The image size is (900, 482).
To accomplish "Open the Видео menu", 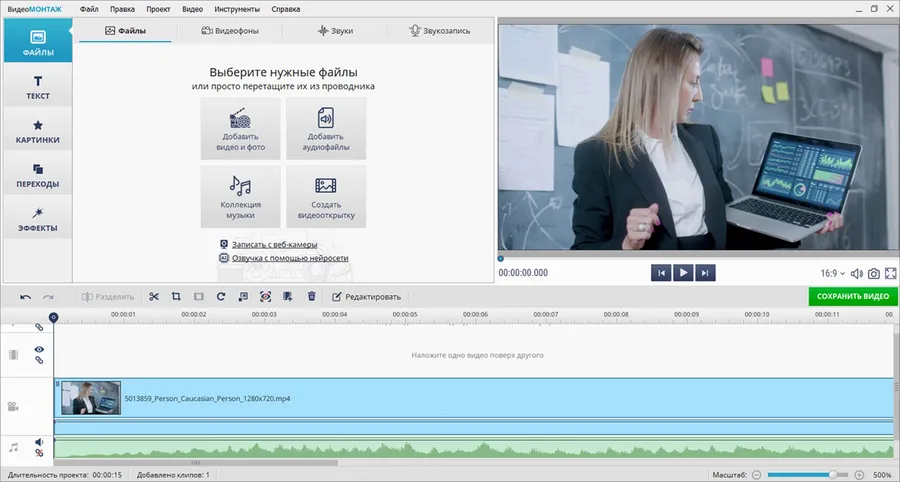I will [x=192, y=9].
